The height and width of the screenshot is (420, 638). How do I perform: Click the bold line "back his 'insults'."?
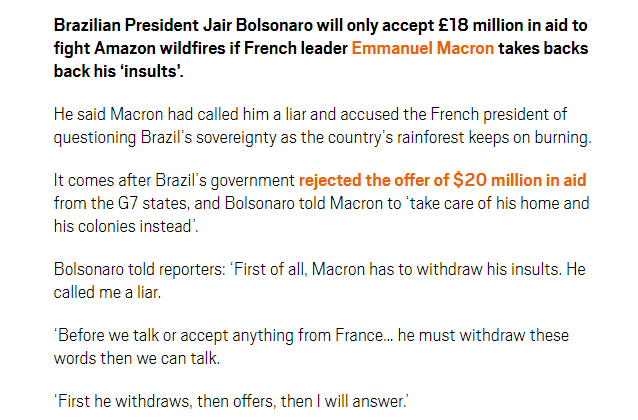[x=118, y=71]
